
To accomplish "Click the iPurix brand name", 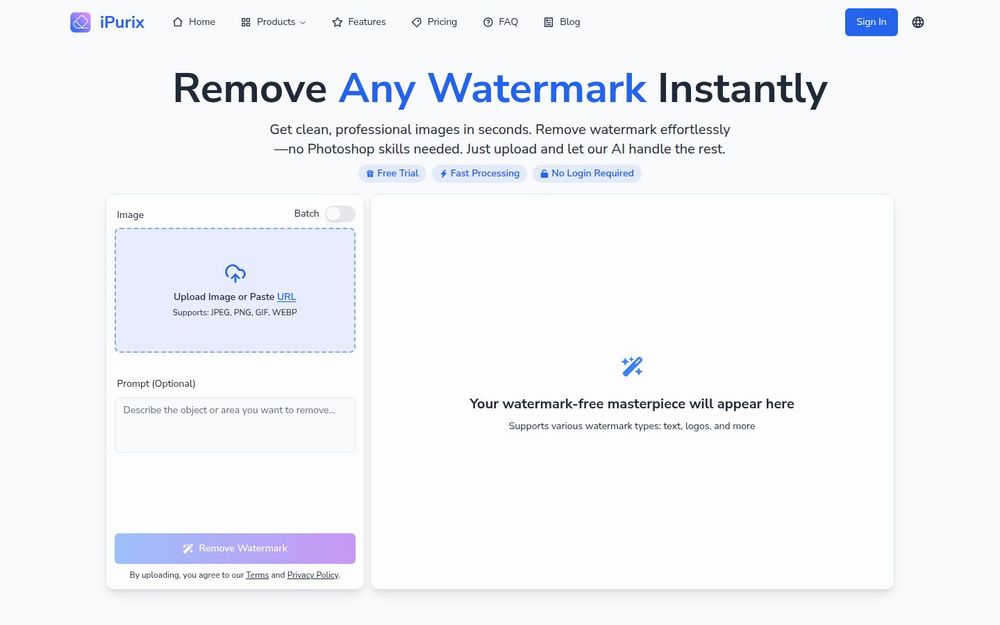I will pos(122,22).
